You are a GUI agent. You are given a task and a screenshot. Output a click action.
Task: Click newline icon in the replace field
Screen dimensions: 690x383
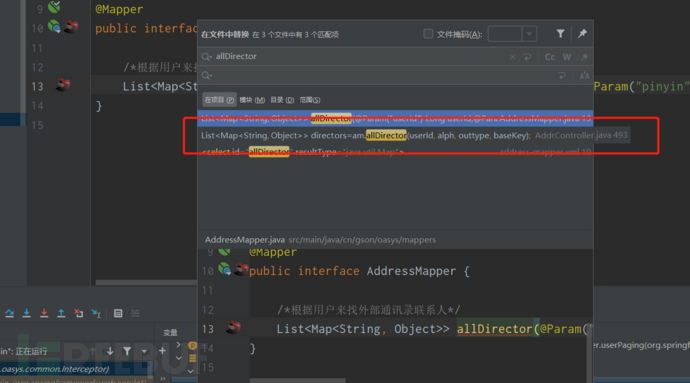click(562, 76)
